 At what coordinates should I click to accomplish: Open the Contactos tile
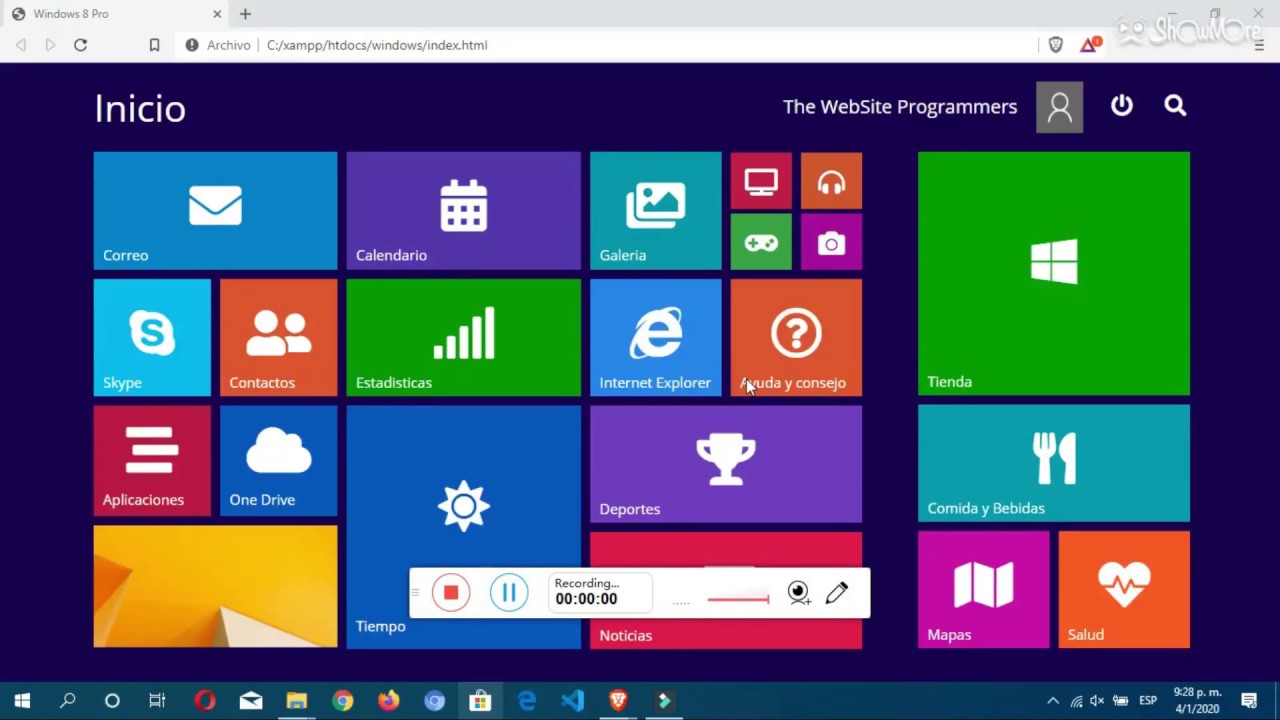278,337
